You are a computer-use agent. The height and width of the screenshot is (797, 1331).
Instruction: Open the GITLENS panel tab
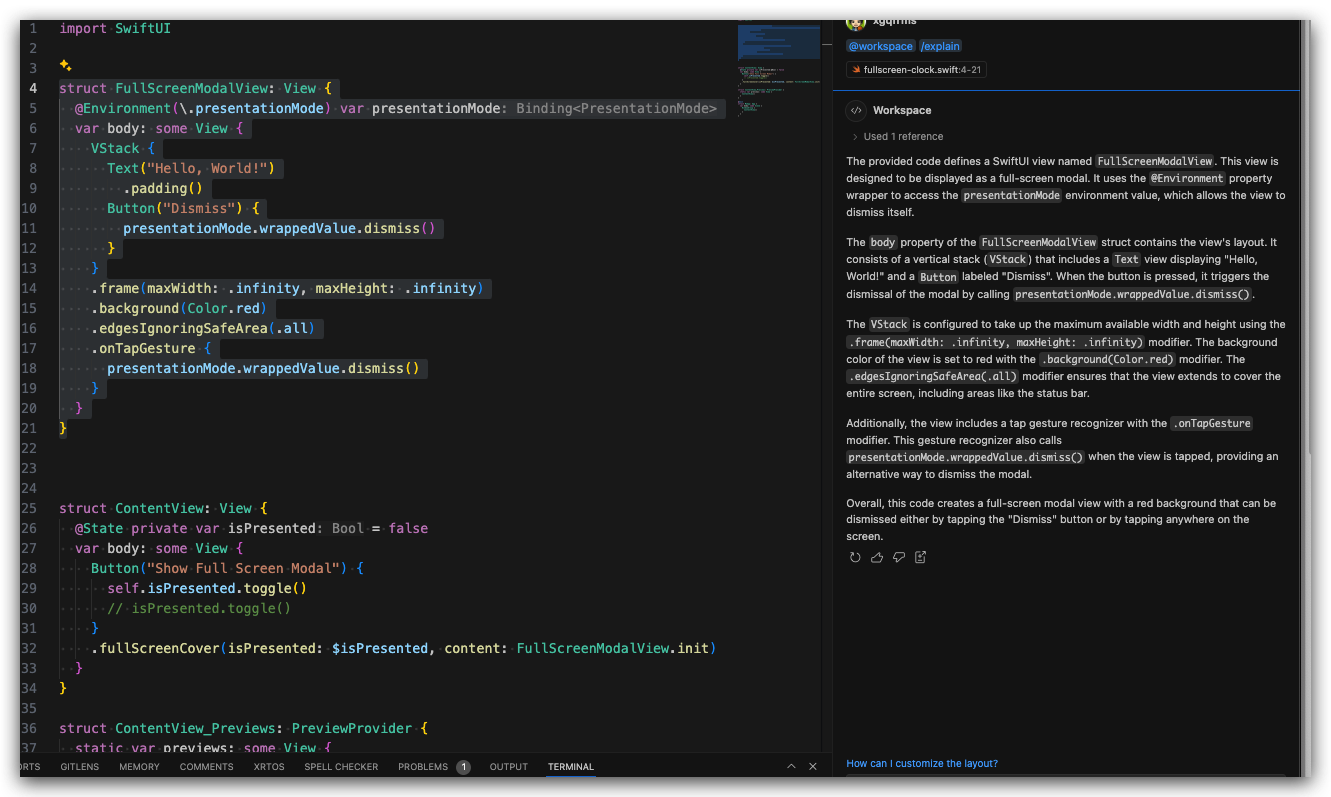click(79, 767)
